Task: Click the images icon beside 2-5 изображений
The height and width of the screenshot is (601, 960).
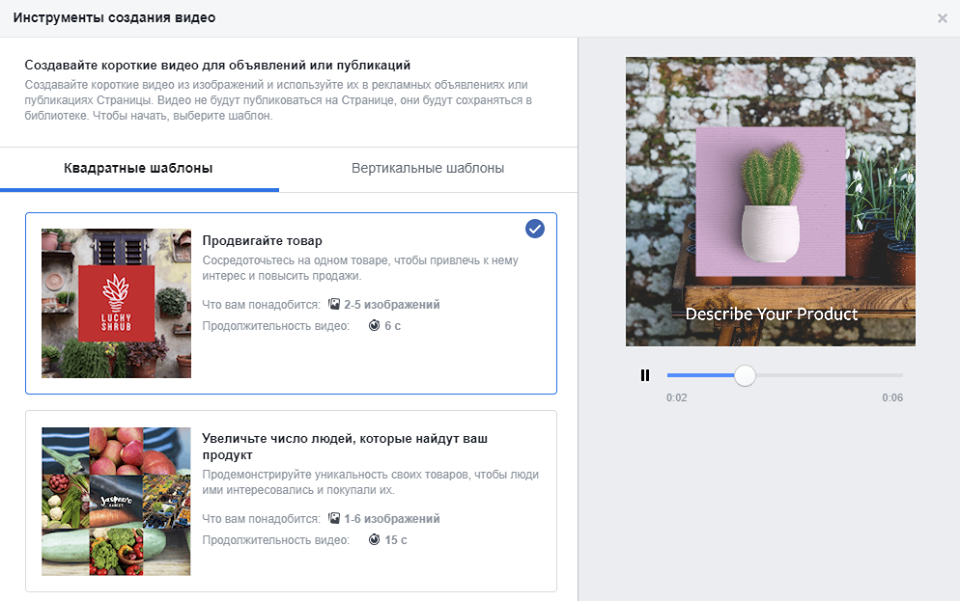Action: [x=334, y=304]
